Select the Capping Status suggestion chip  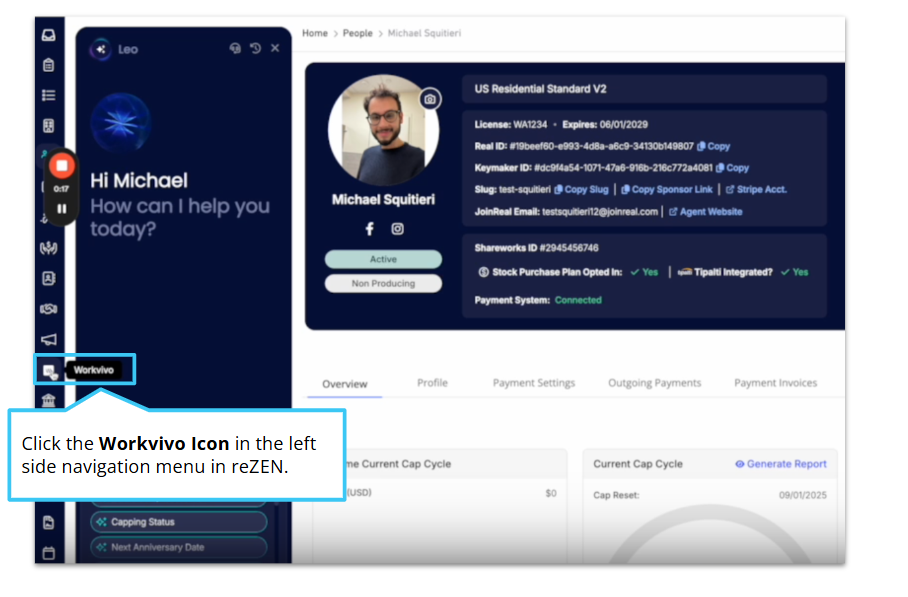(178, 522)
